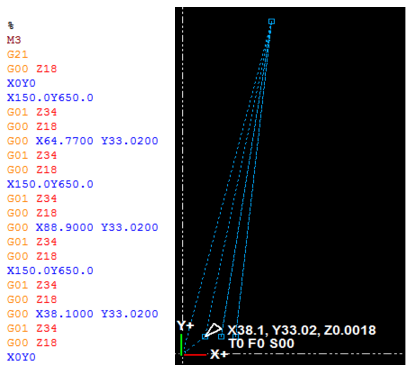Viewport: 414px width, 369px height.
Task: Click the T0 F0 S00 status text
Action: pos(261,343)
